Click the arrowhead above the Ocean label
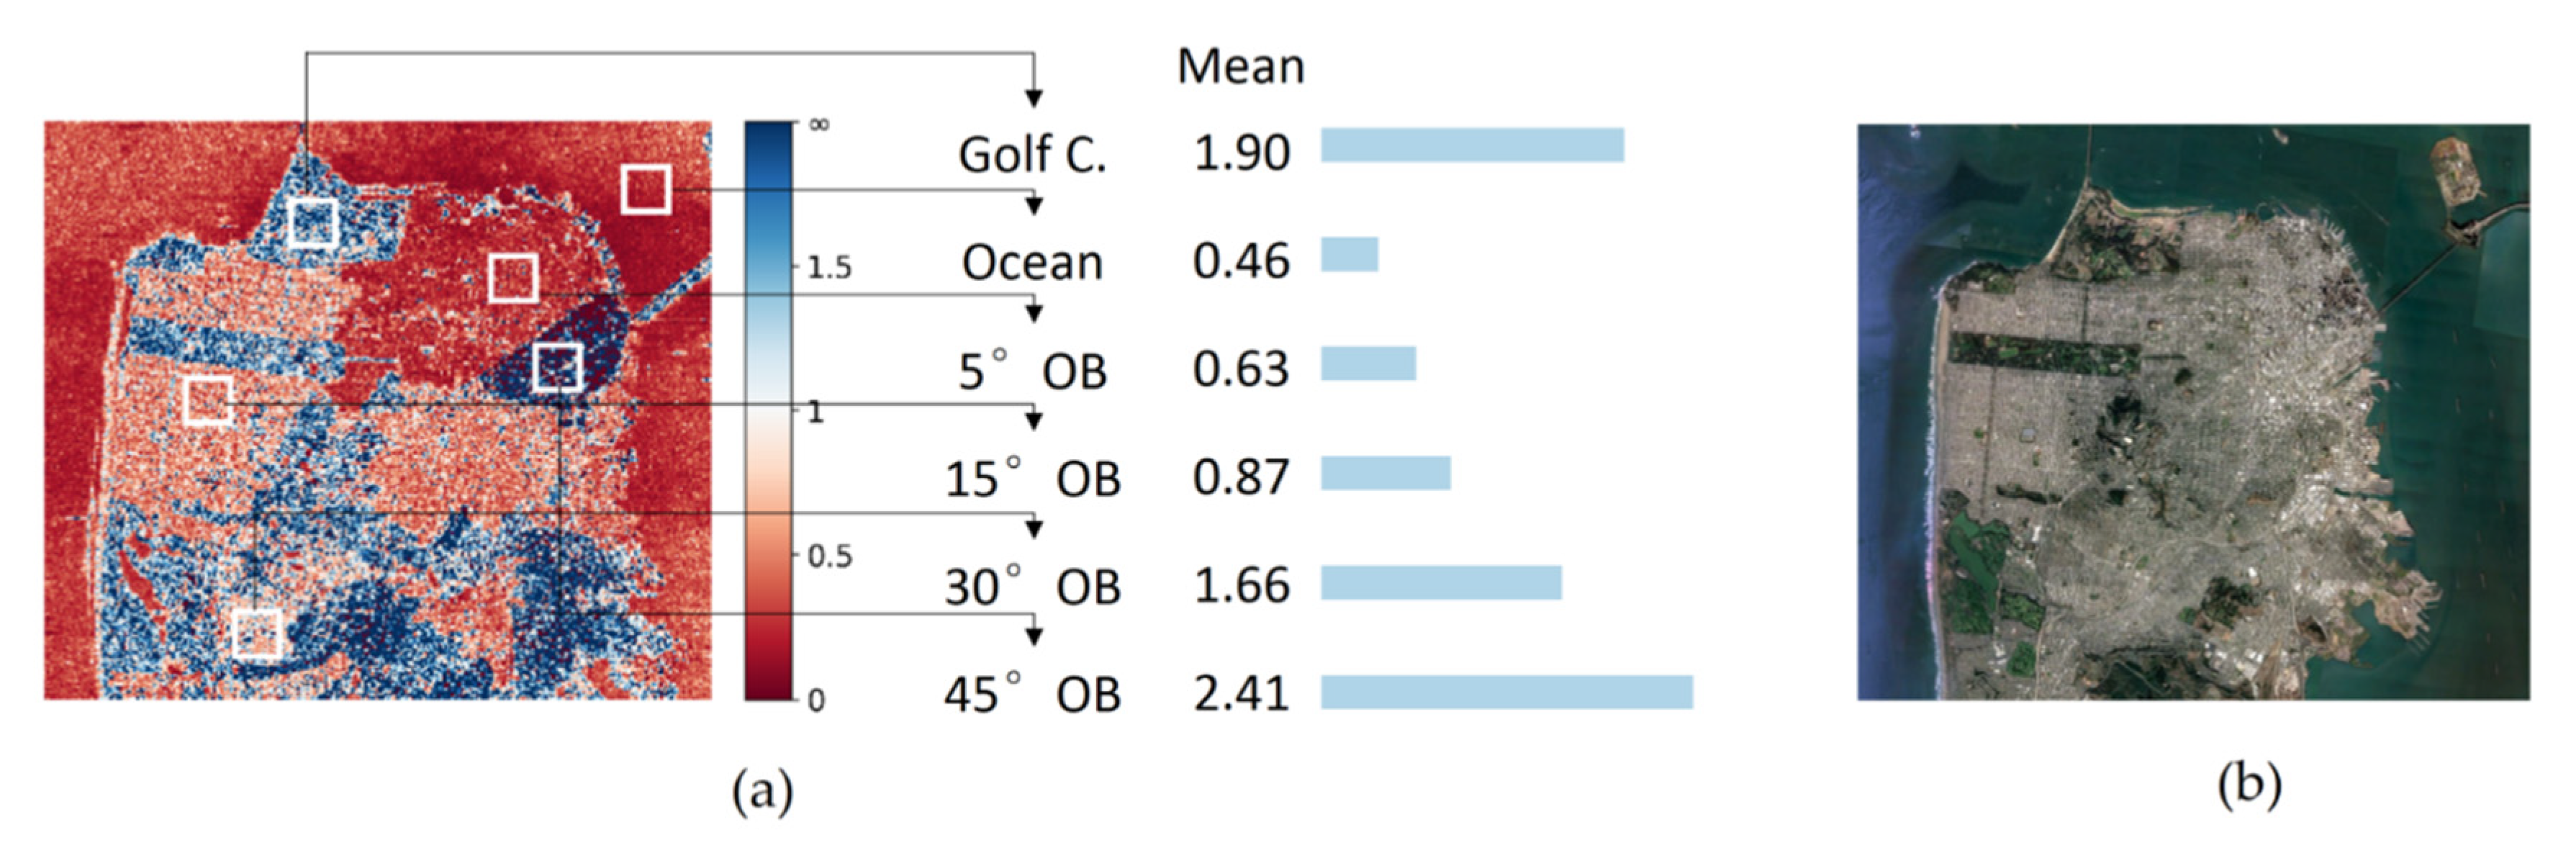 [x=1034, y=205]
